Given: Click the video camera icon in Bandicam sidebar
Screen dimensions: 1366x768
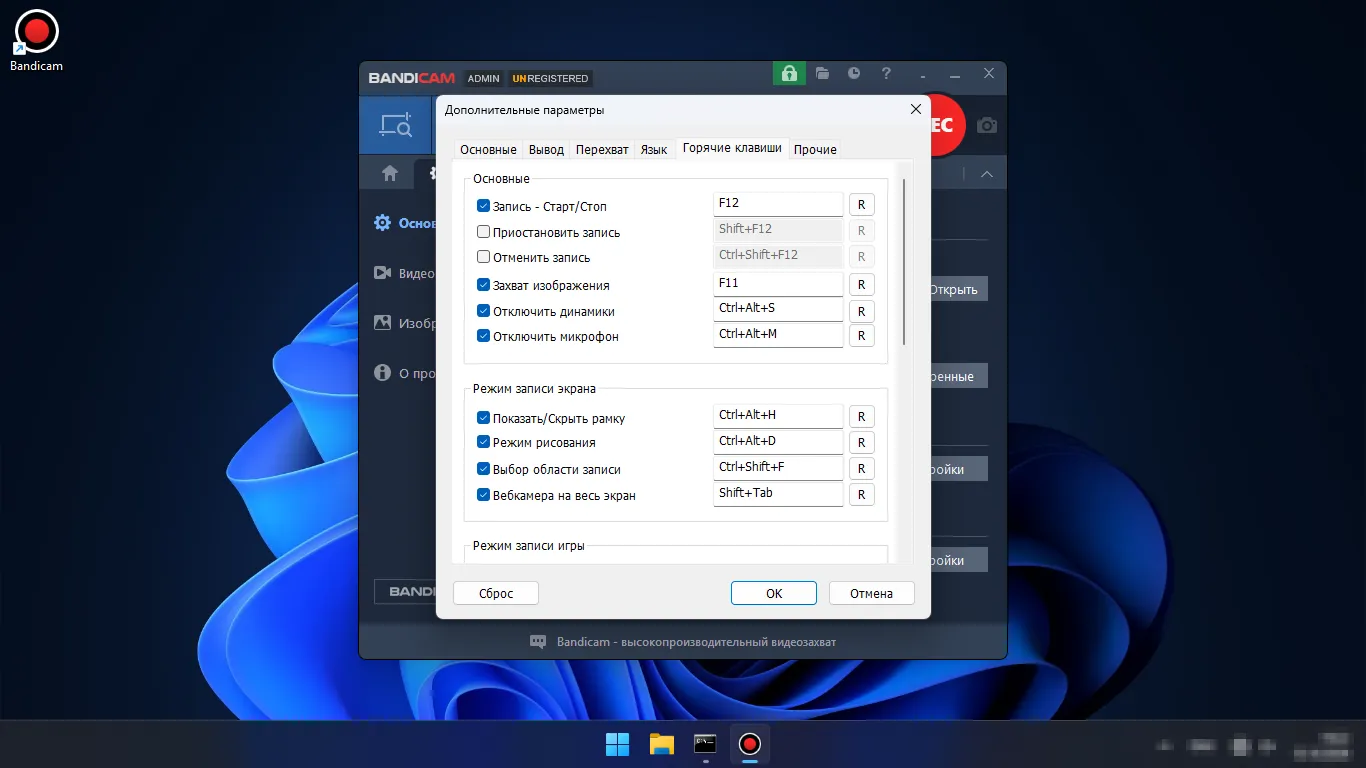Looking at the screenshot, I should tap(382, 273).
